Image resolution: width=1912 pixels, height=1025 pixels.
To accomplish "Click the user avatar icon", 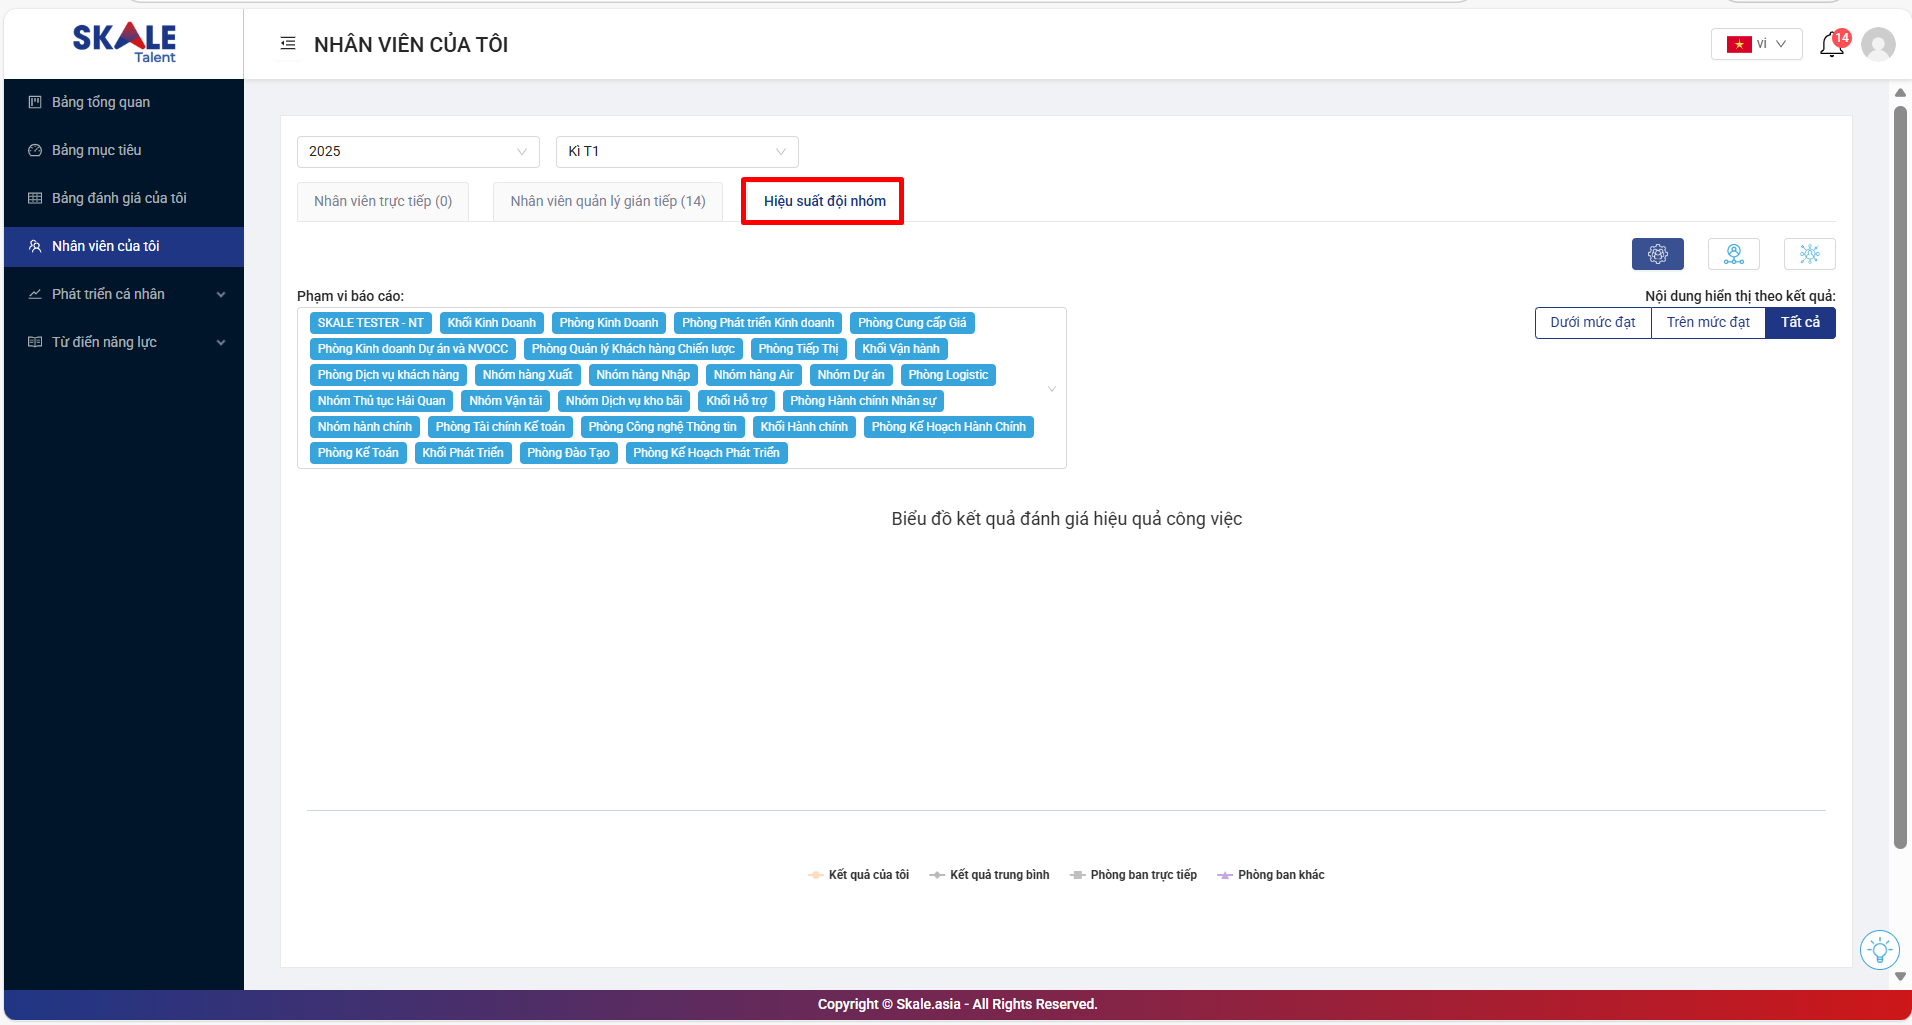I will pos(1878,45).
